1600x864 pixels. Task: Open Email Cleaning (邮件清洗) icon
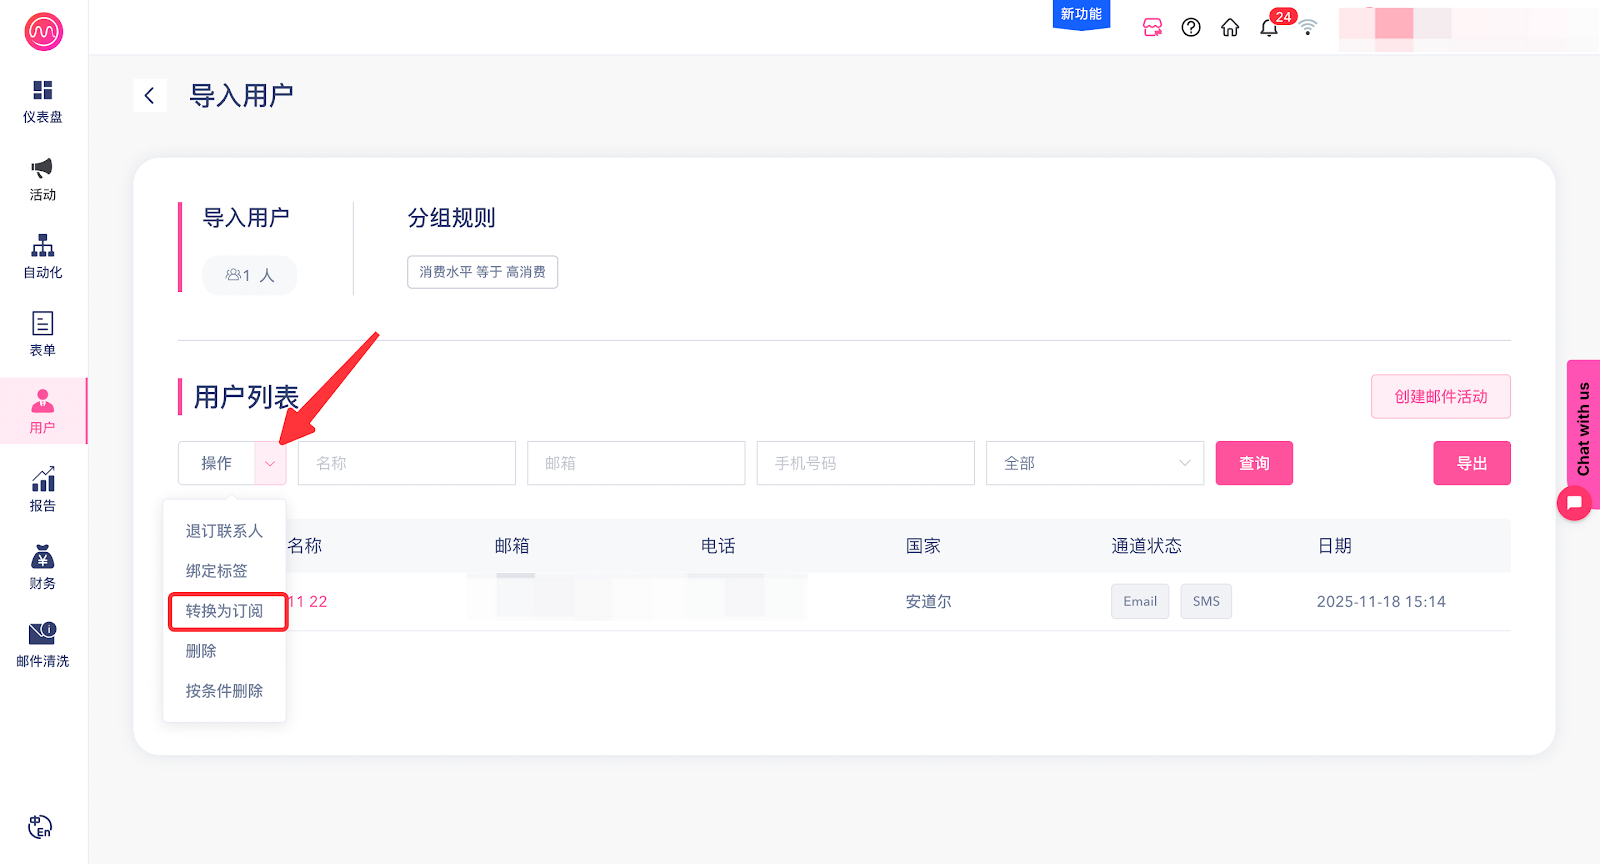(x=43, y=644)
